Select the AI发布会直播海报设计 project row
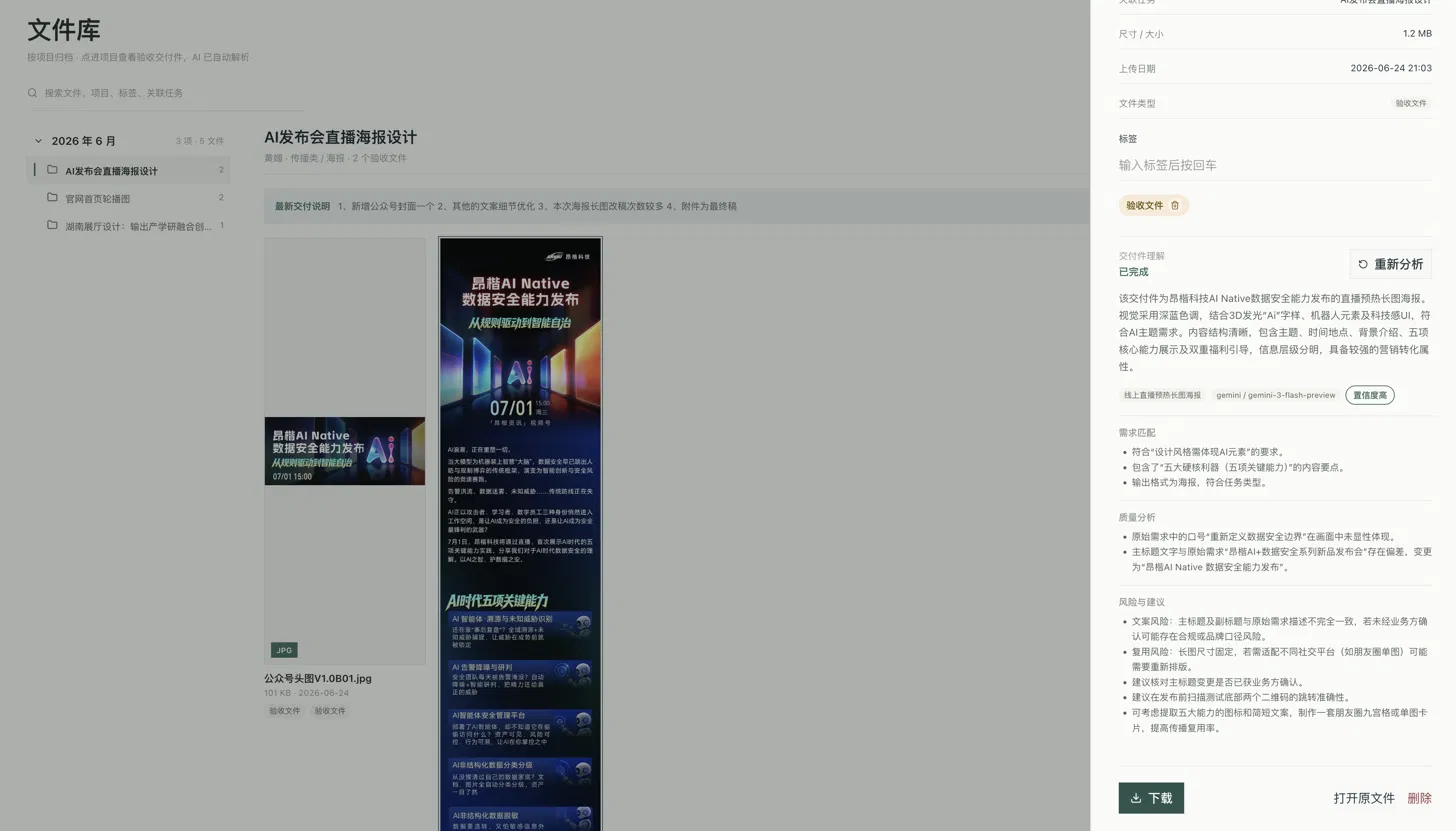 (x=128, y=170)
